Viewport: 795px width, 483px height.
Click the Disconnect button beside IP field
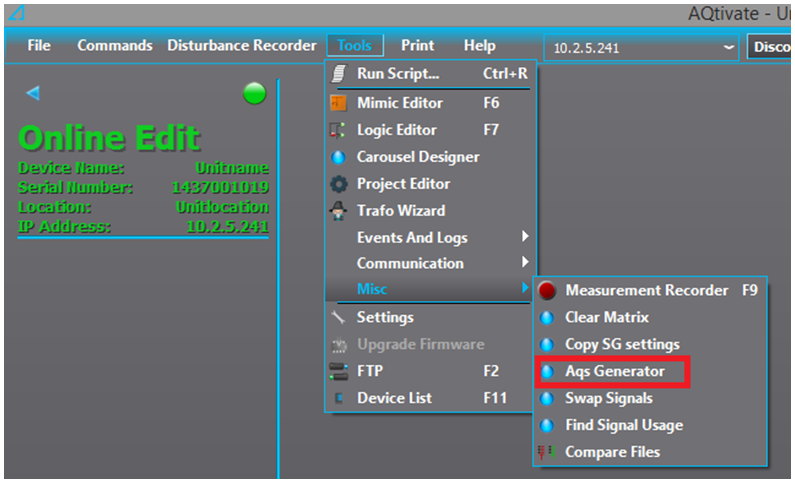click(x=769, y=47)
